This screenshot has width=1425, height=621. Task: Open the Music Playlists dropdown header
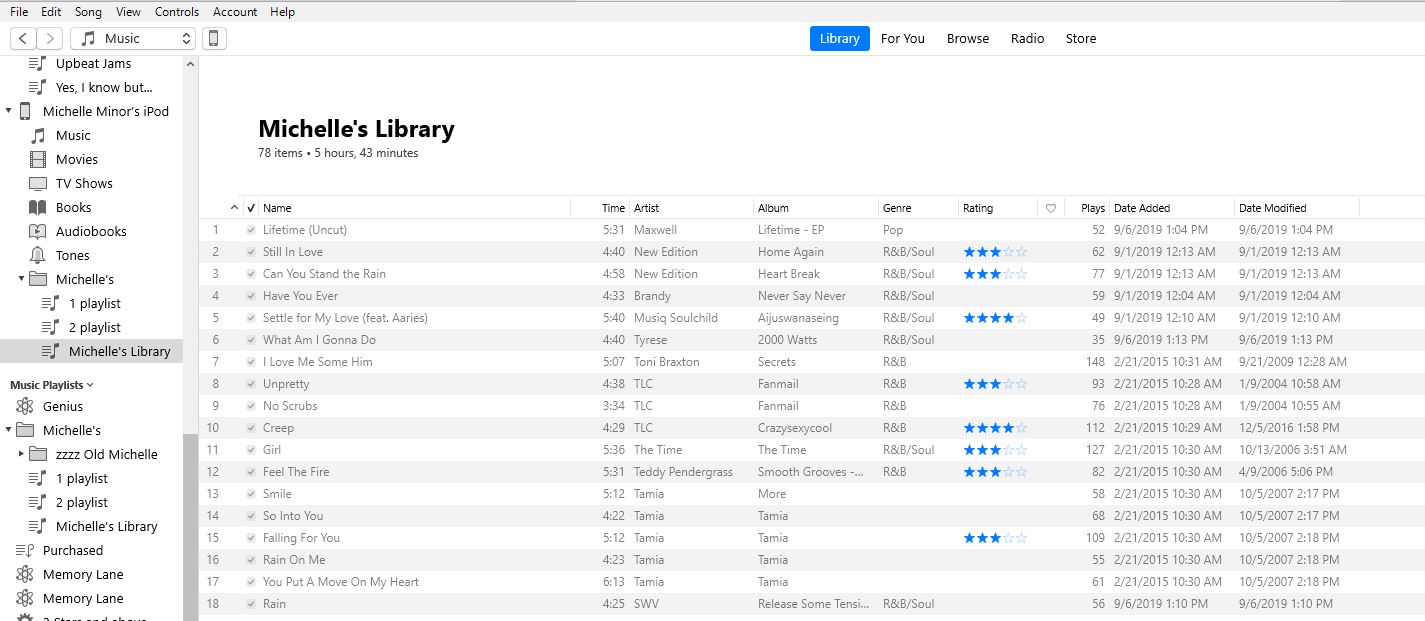[52, 384]
